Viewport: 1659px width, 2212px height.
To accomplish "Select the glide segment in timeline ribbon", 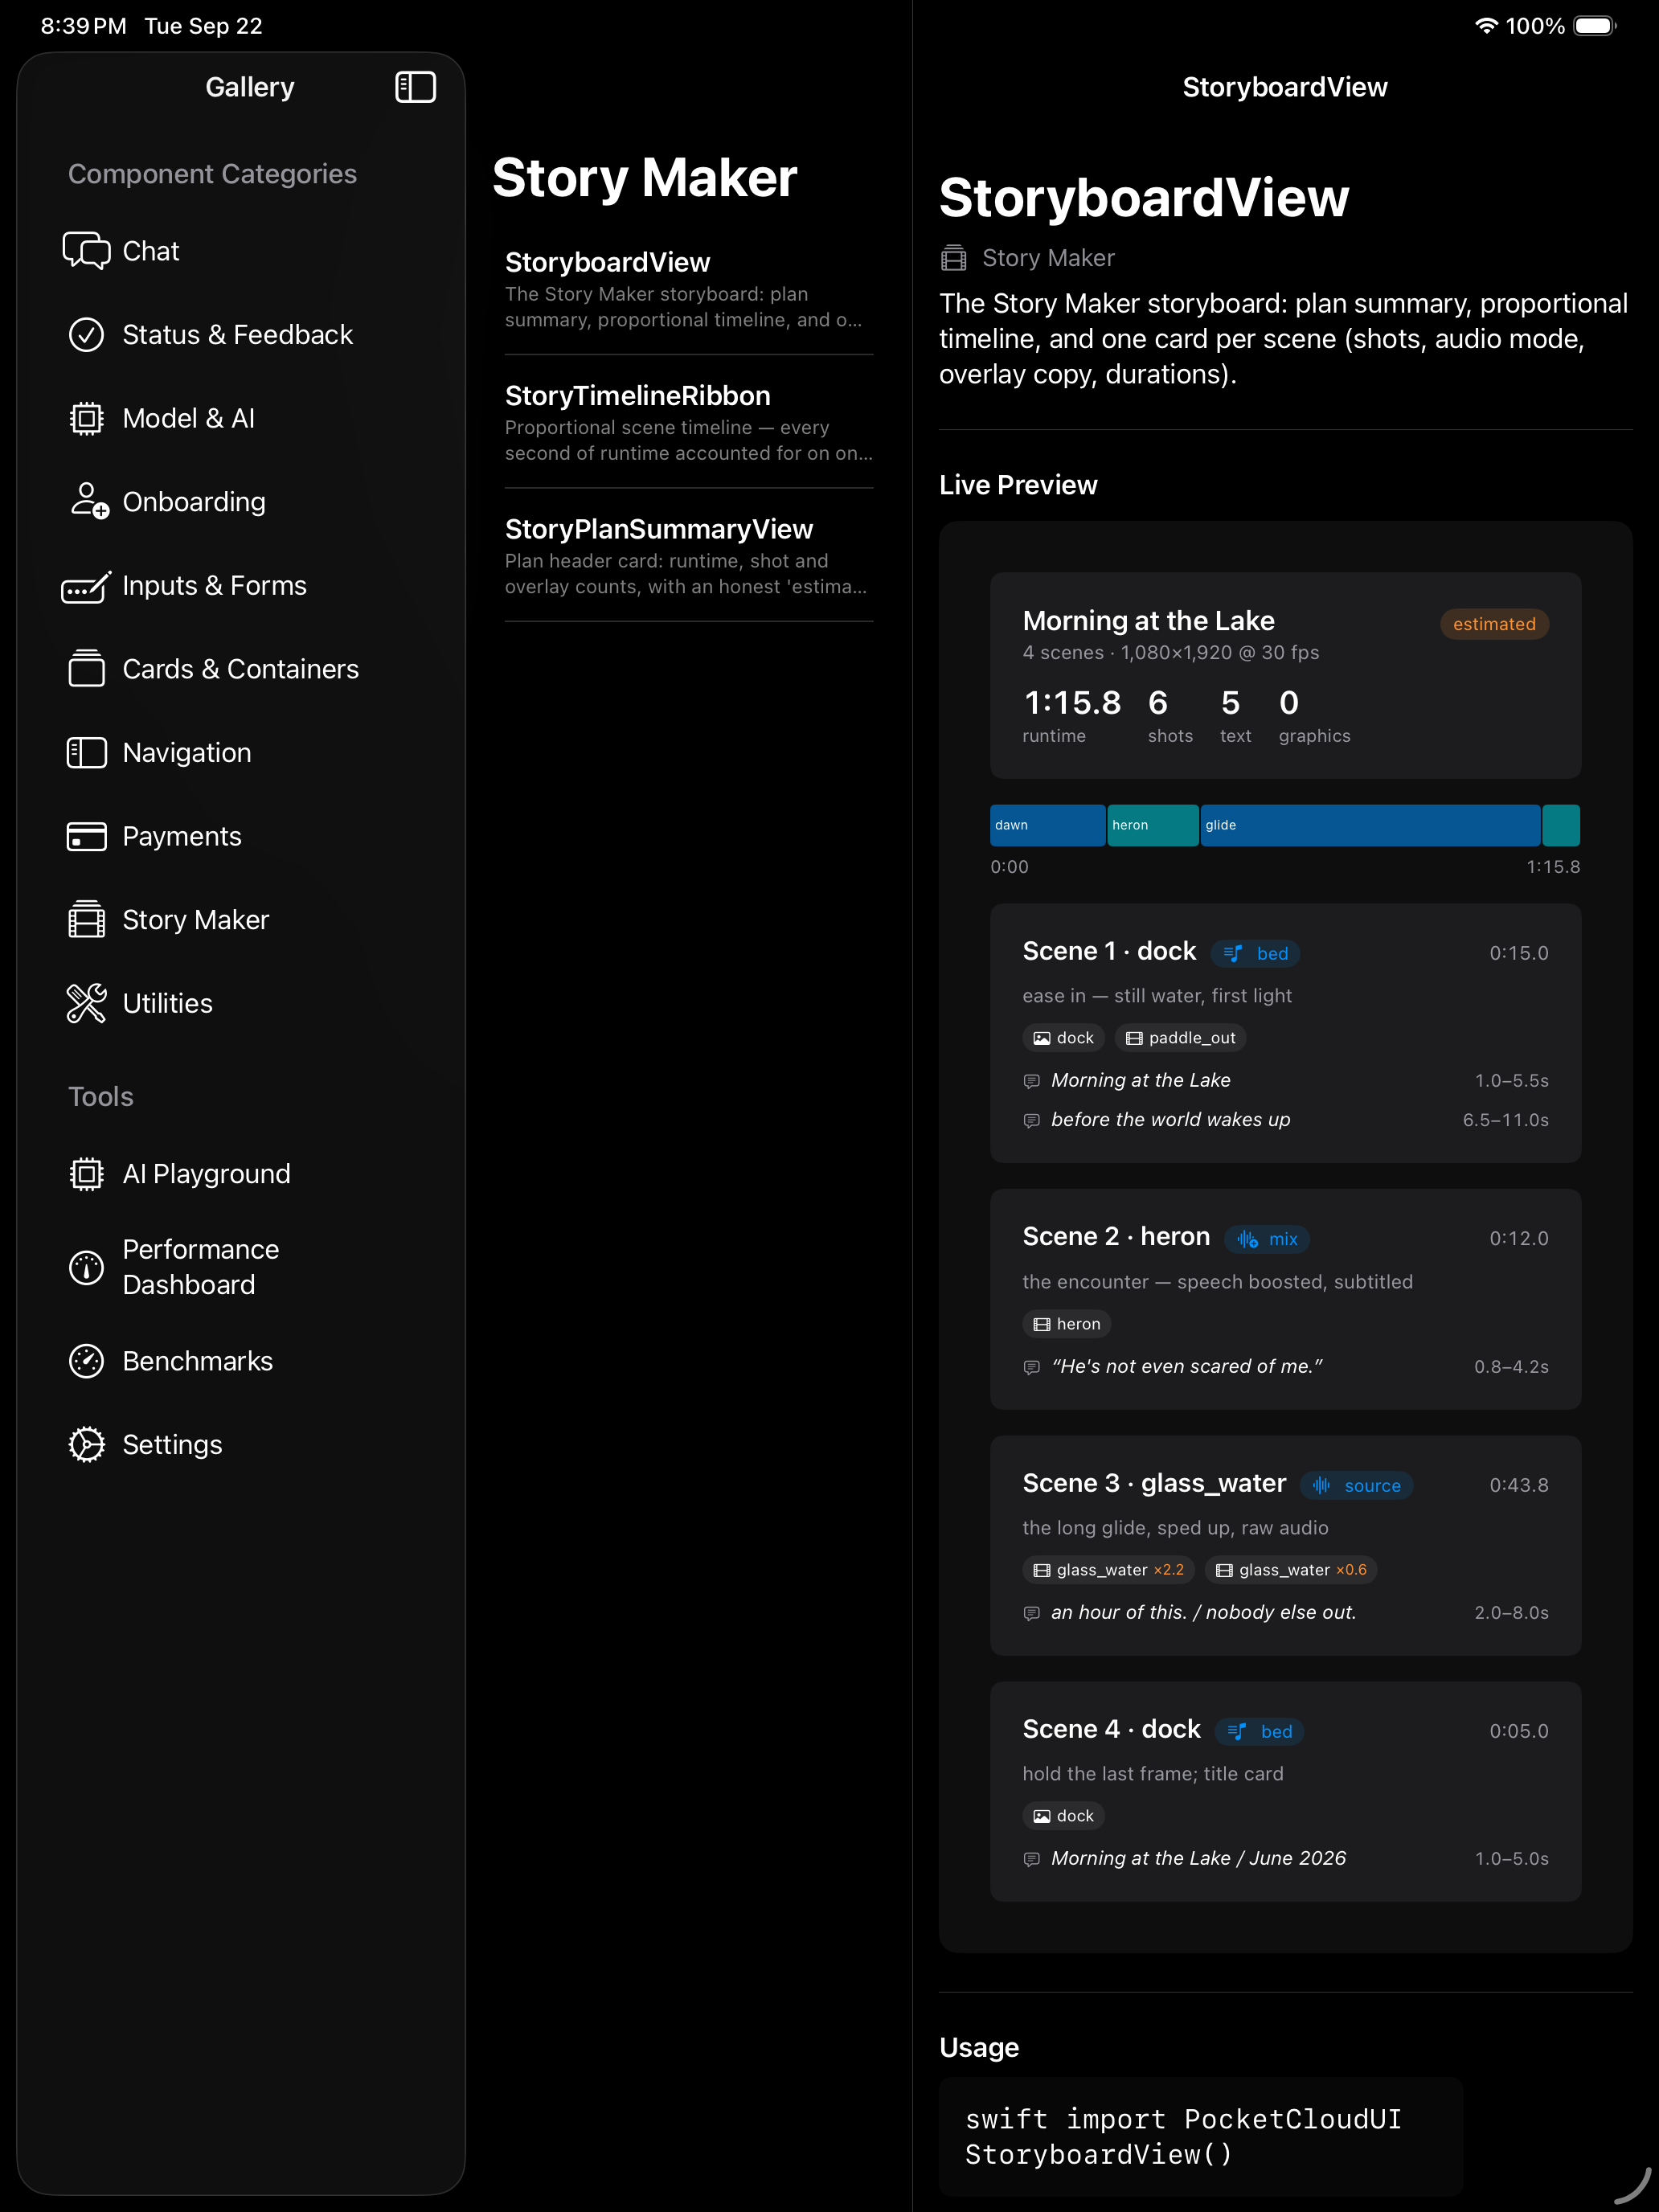I will pyautogui.click(x=1370, y=825).
